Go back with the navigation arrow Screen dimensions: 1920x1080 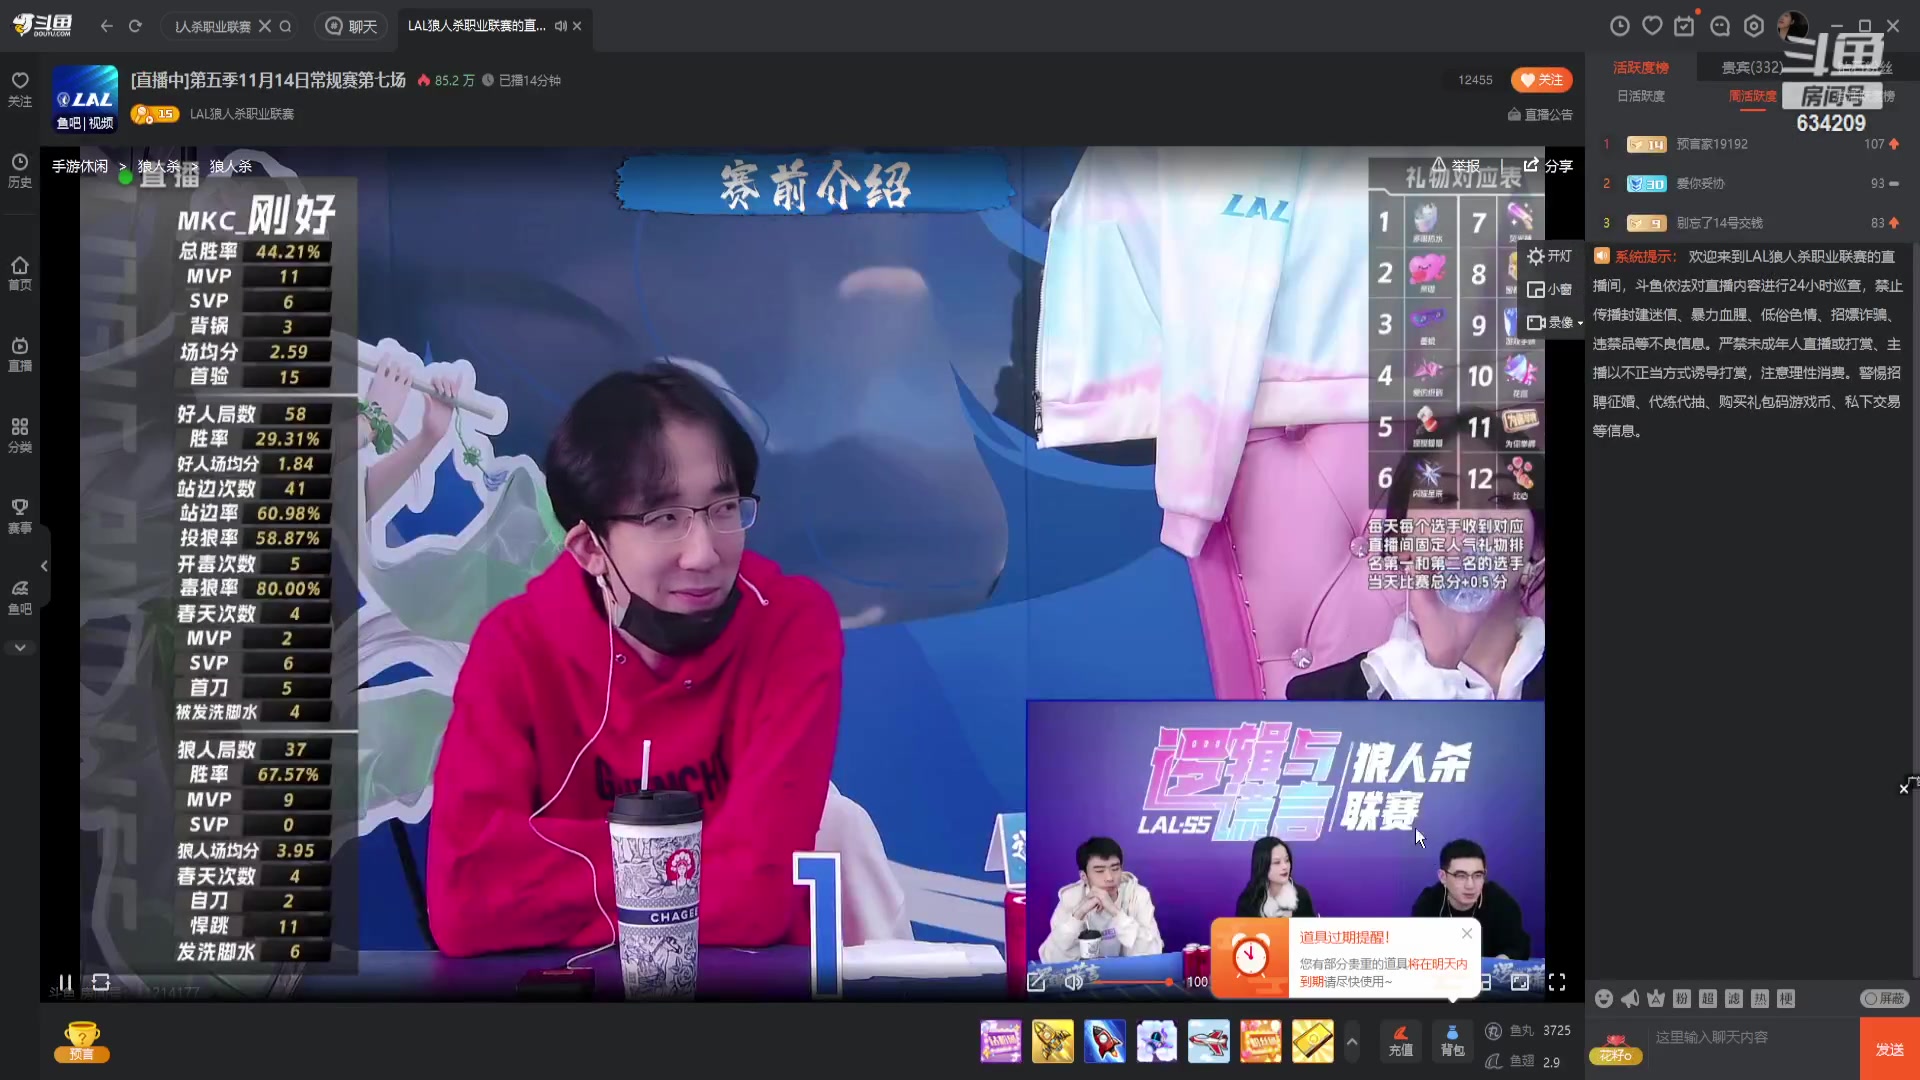pyautogui.click(x=107, y=26)
